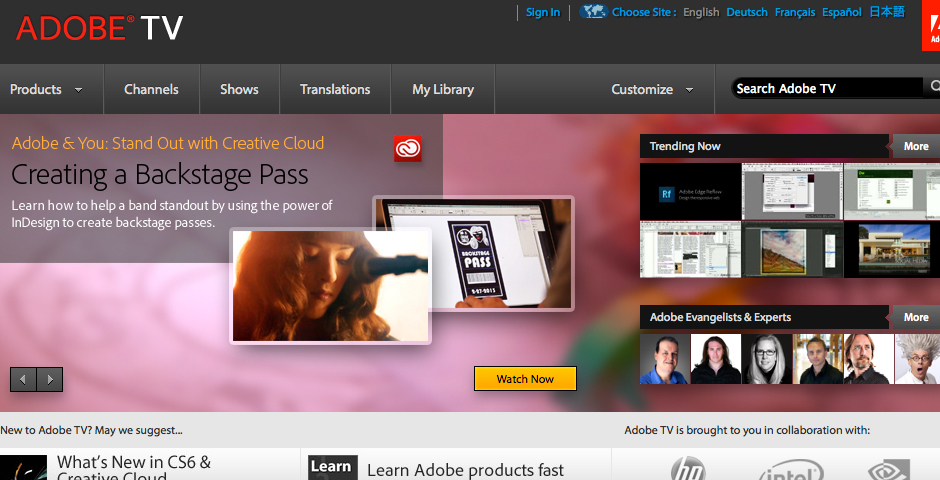940x480 pixels.
Task: Click the Creating a Backstage Pass title
Action: point(159,174)
